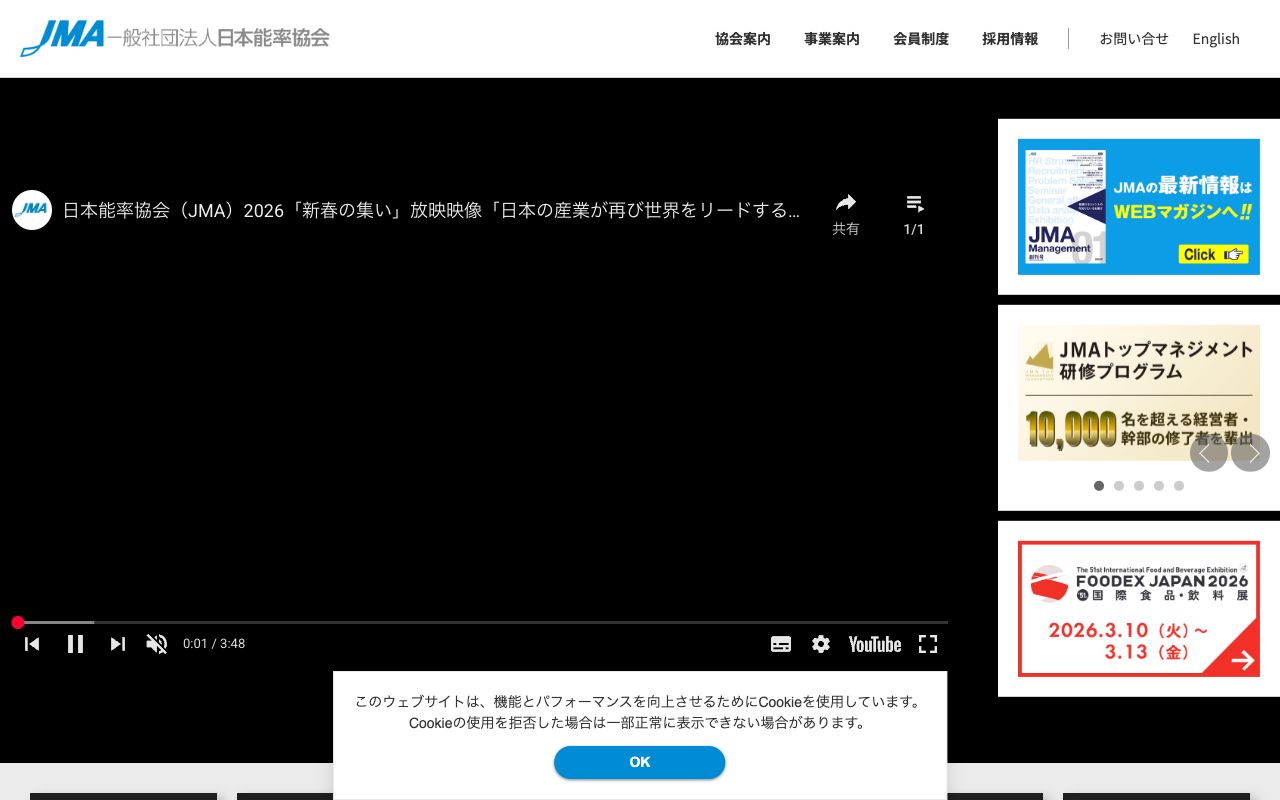
Task: Unmute the video audio
Action: pyautogui.click(x=157, y=644)
